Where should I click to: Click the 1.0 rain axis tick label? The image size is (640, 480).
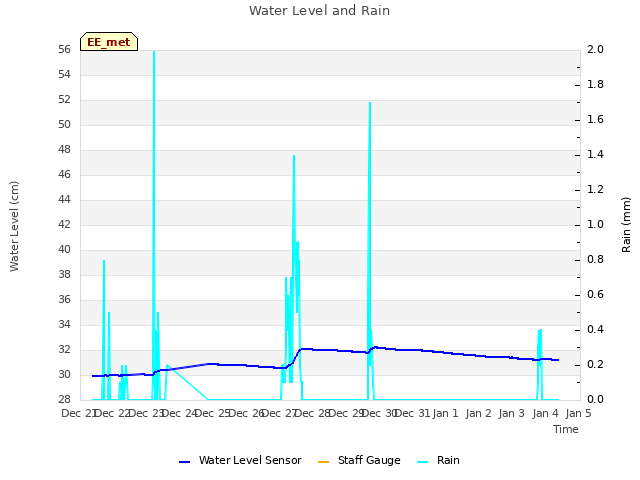[x=595, y=224]
